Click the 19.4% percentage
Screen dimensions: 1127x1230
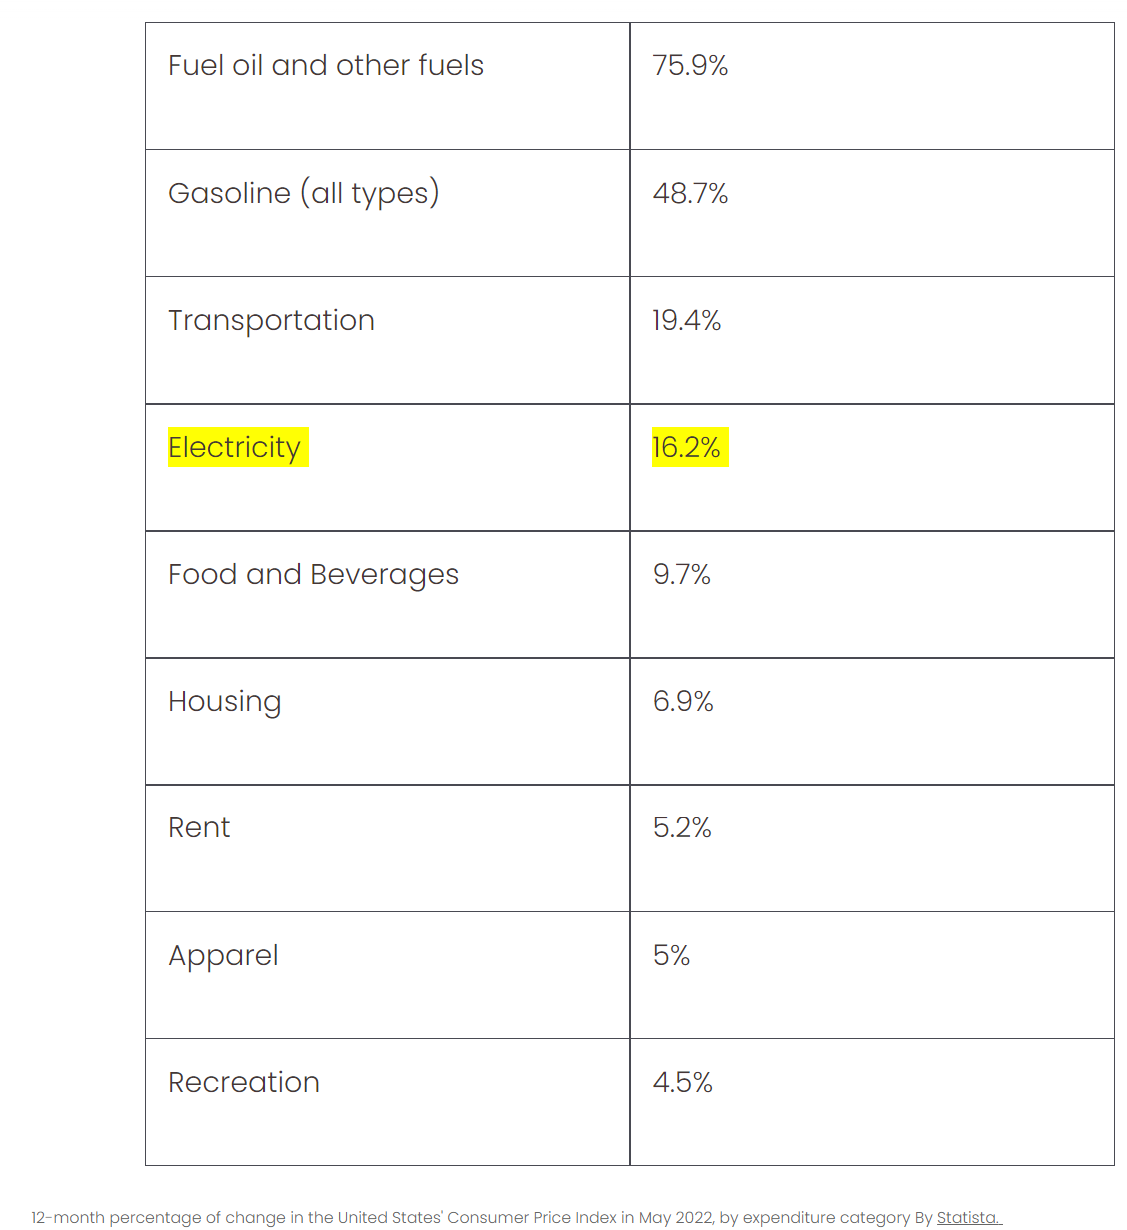687,320
